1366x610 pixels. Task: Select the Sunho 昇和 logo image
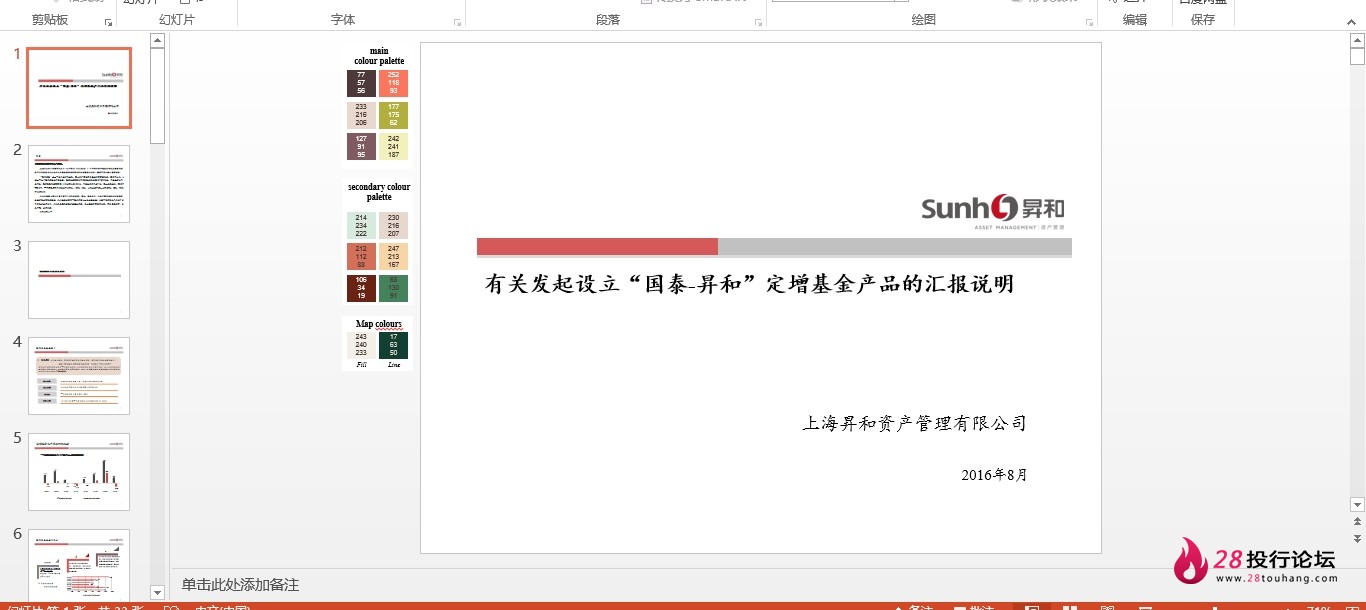(x=993, y=211)
